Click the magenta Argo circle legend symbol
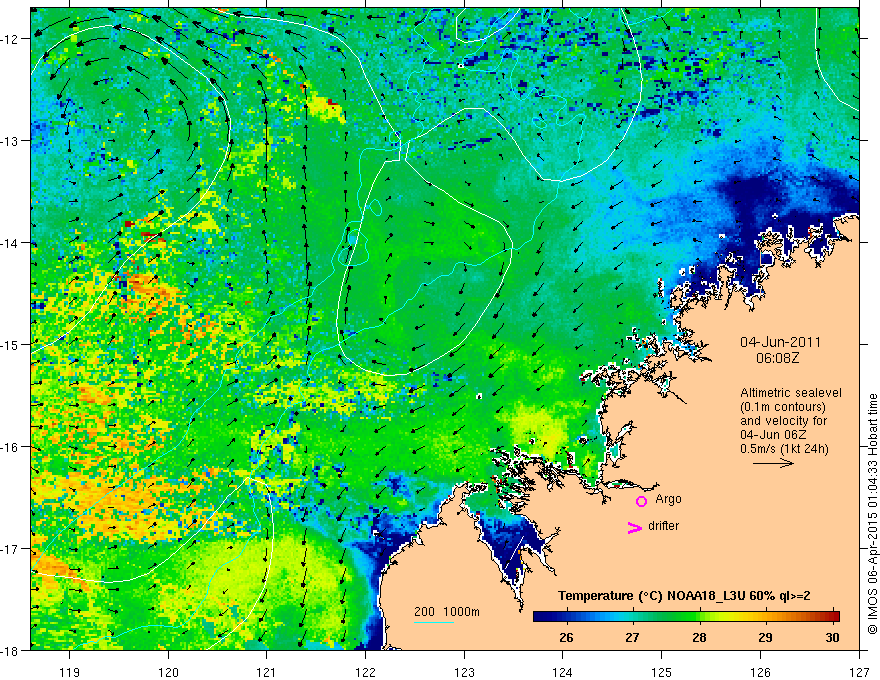The image size is (880, 680). [641, 501]
